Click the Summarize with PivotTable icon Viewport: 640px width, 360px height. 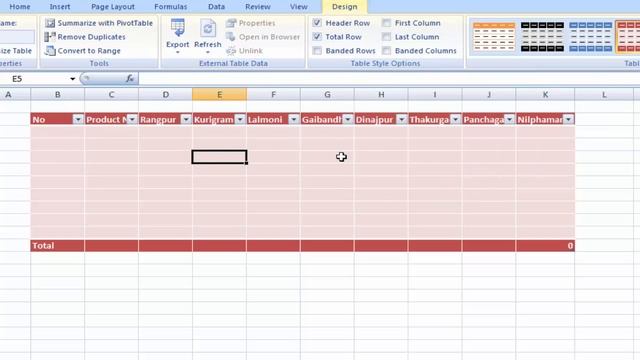50,23
